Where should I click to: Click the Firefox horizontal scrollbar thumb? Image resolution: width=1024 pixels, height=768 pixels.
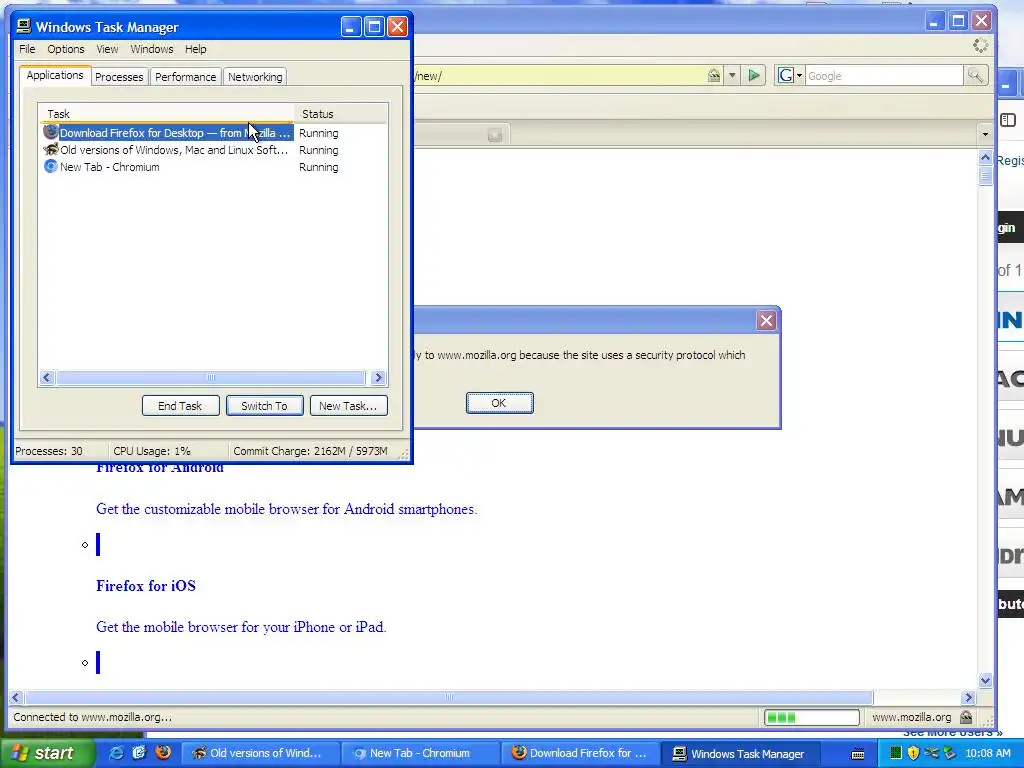[449, 697]
